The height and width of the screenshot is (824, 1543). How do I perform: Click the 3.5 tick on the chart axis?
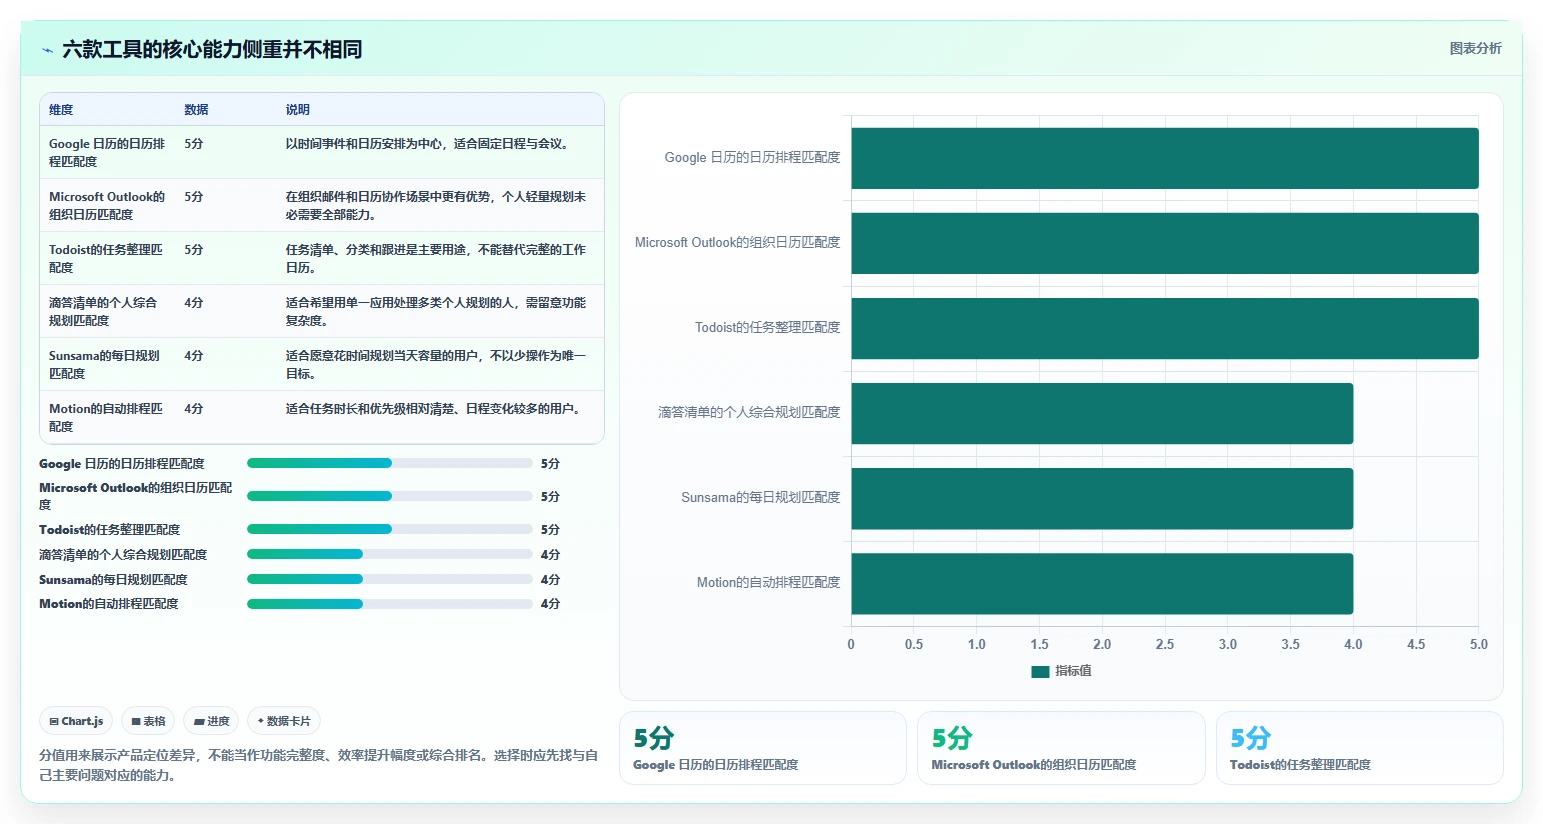[1291, 644]
